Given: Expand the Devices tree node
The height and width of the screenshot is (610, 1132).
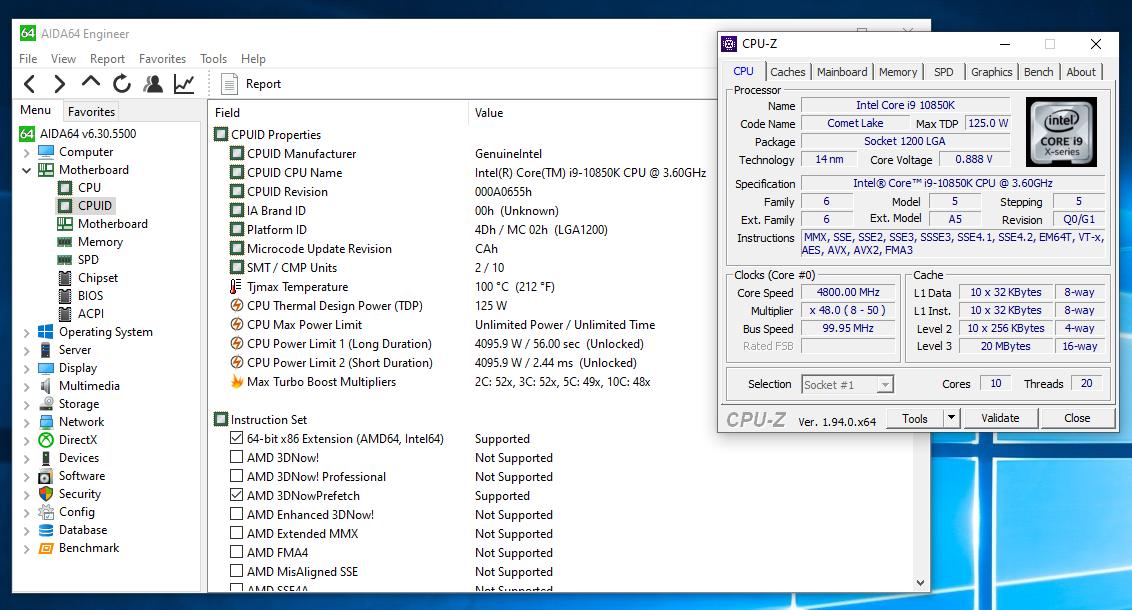Looking at the screenshot, I should (x=27, y=459).
